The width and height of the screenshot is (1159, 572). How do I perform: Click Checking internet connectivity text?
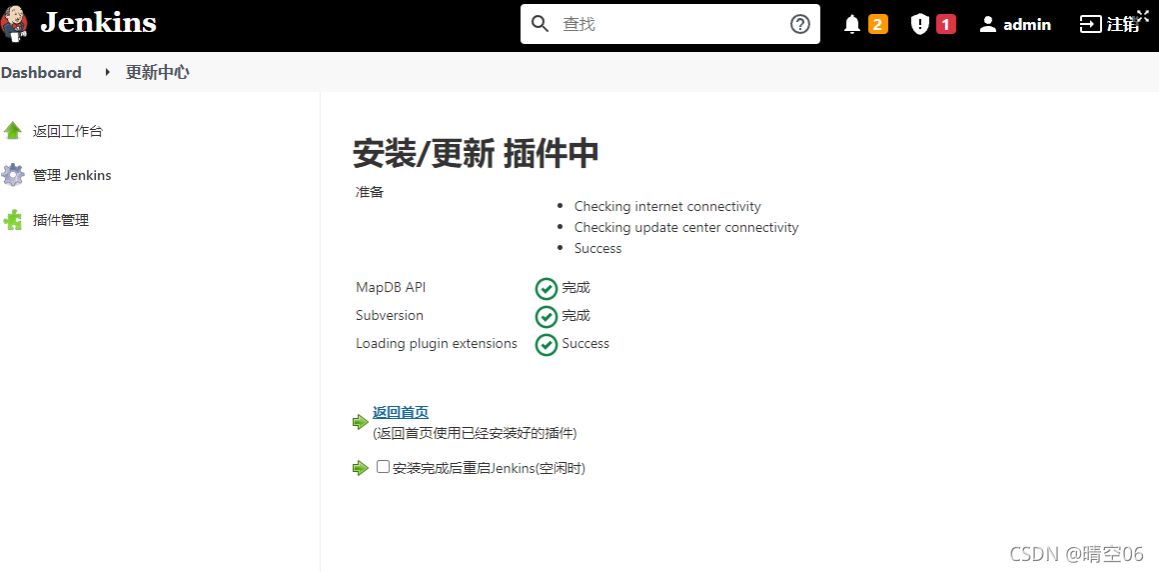(x=667, y=206)
